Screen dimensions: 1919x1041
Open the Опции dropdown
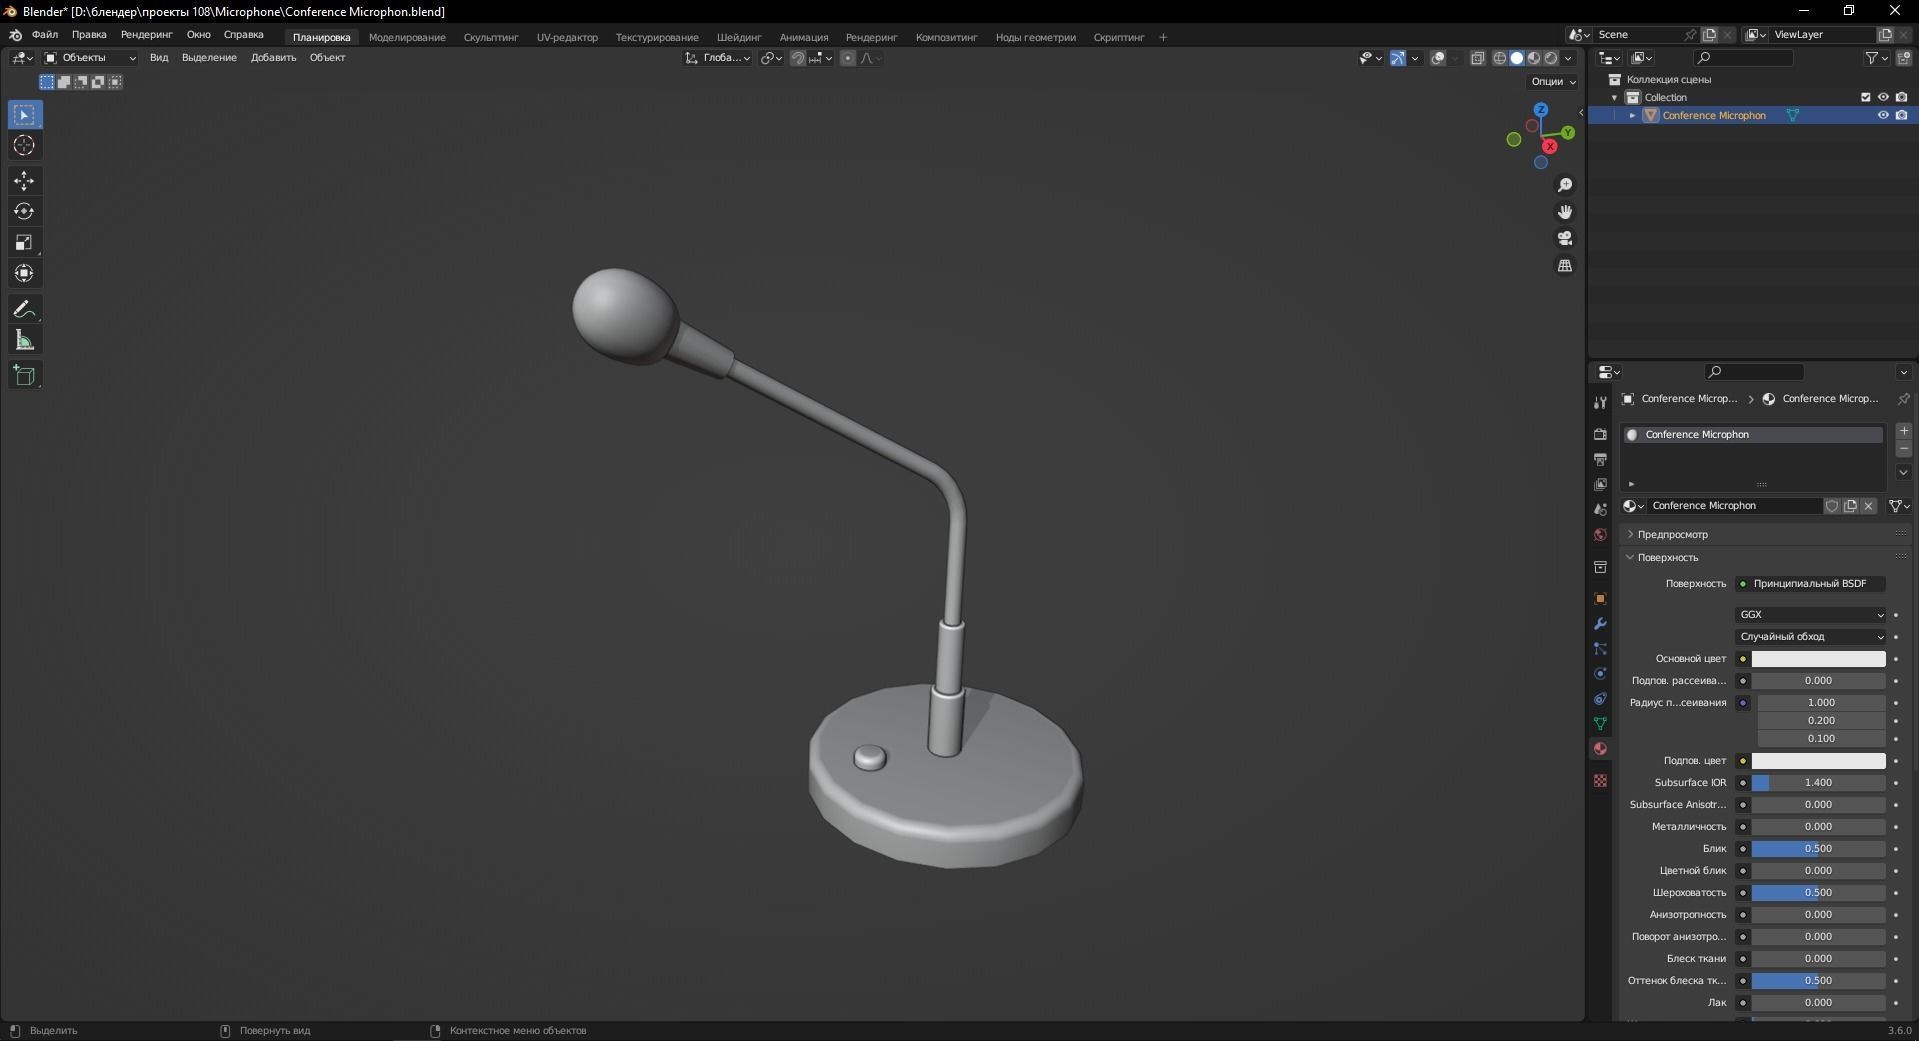[x=1553, y=82]
